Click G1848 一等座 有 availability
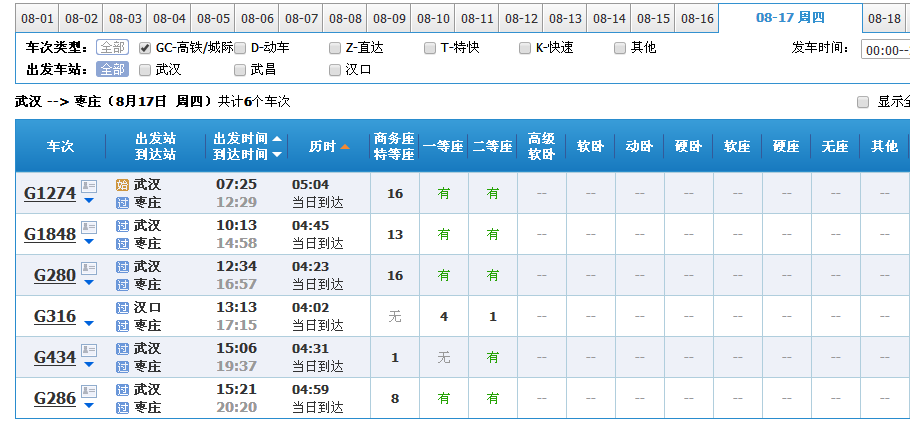The image size is (910, 427). 444,234
